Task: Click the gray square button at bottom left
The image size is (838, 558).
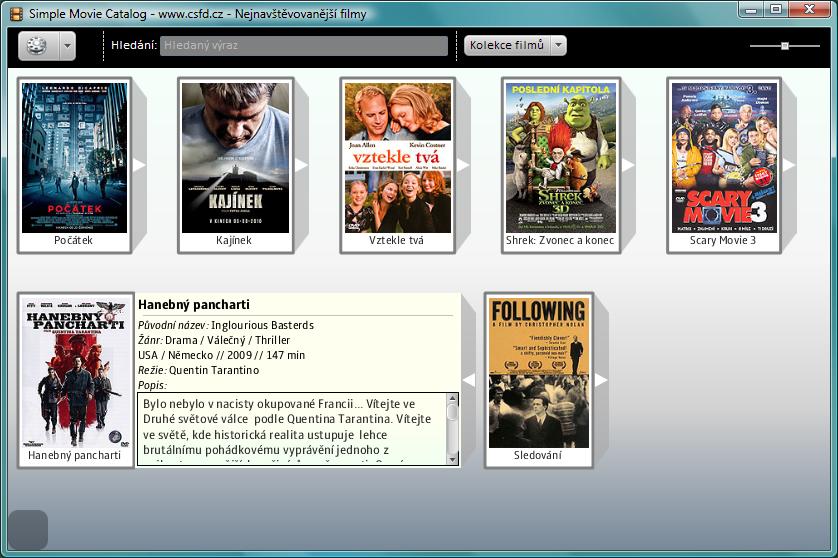Action: (28, 530)
